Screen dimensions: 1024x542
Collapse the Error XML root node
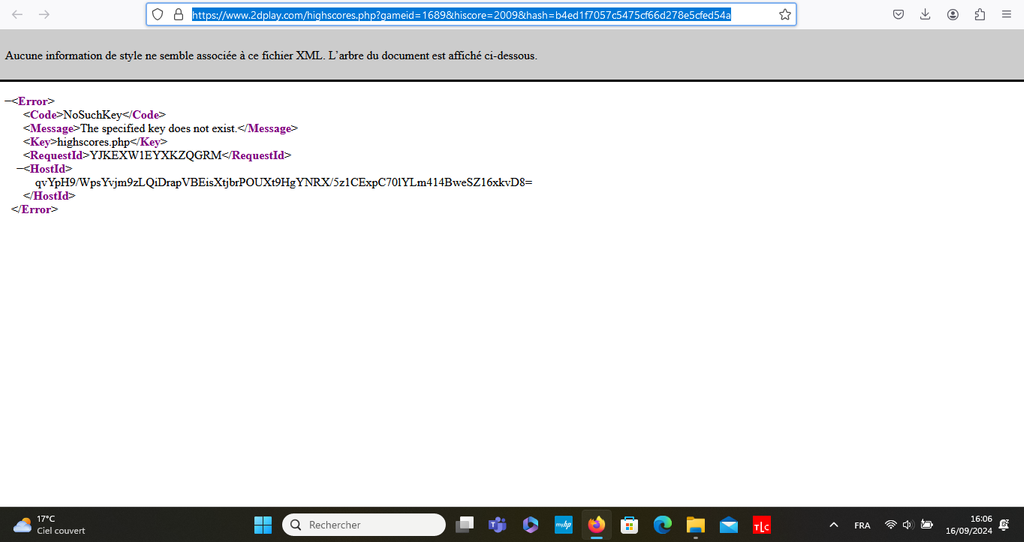coord(7,101)
